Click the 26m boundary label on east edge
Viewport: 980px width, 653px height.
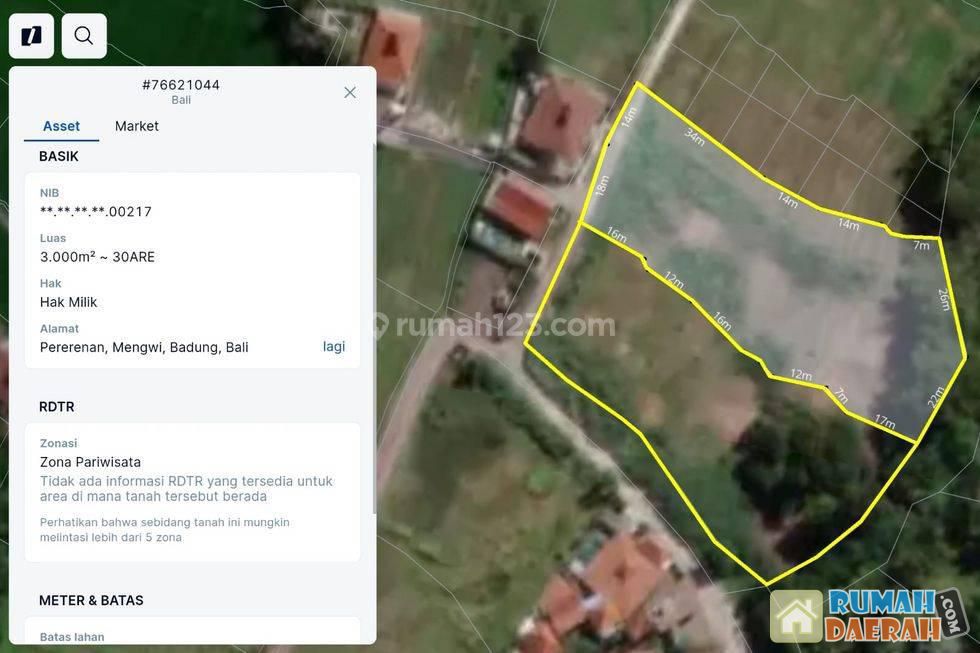(x=943, y=299)
